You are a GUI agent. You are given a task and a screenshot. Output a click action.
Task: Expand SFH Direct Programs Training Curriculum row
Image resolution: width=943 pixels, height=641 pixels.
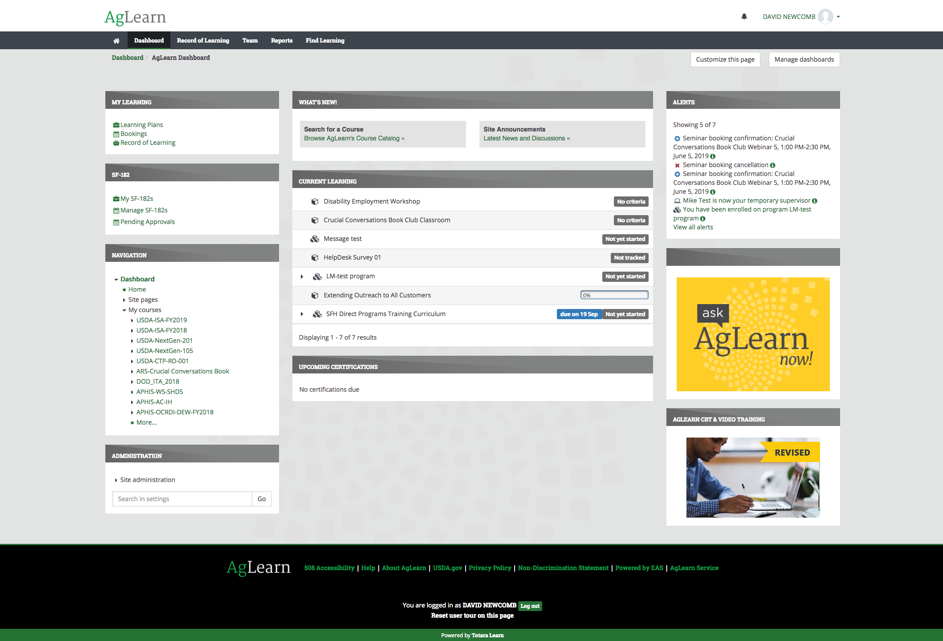(302, 314)
